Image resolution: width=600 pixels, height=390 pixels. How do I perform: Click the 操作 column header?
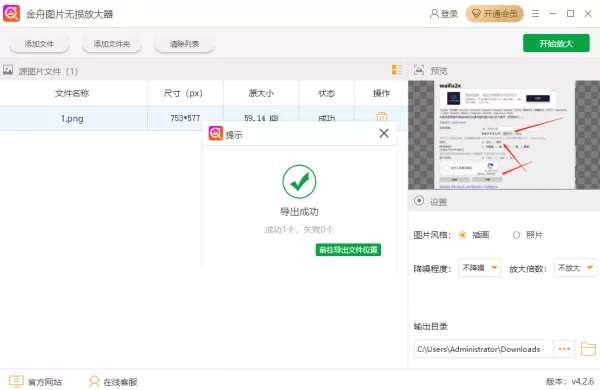click(382, 93)
